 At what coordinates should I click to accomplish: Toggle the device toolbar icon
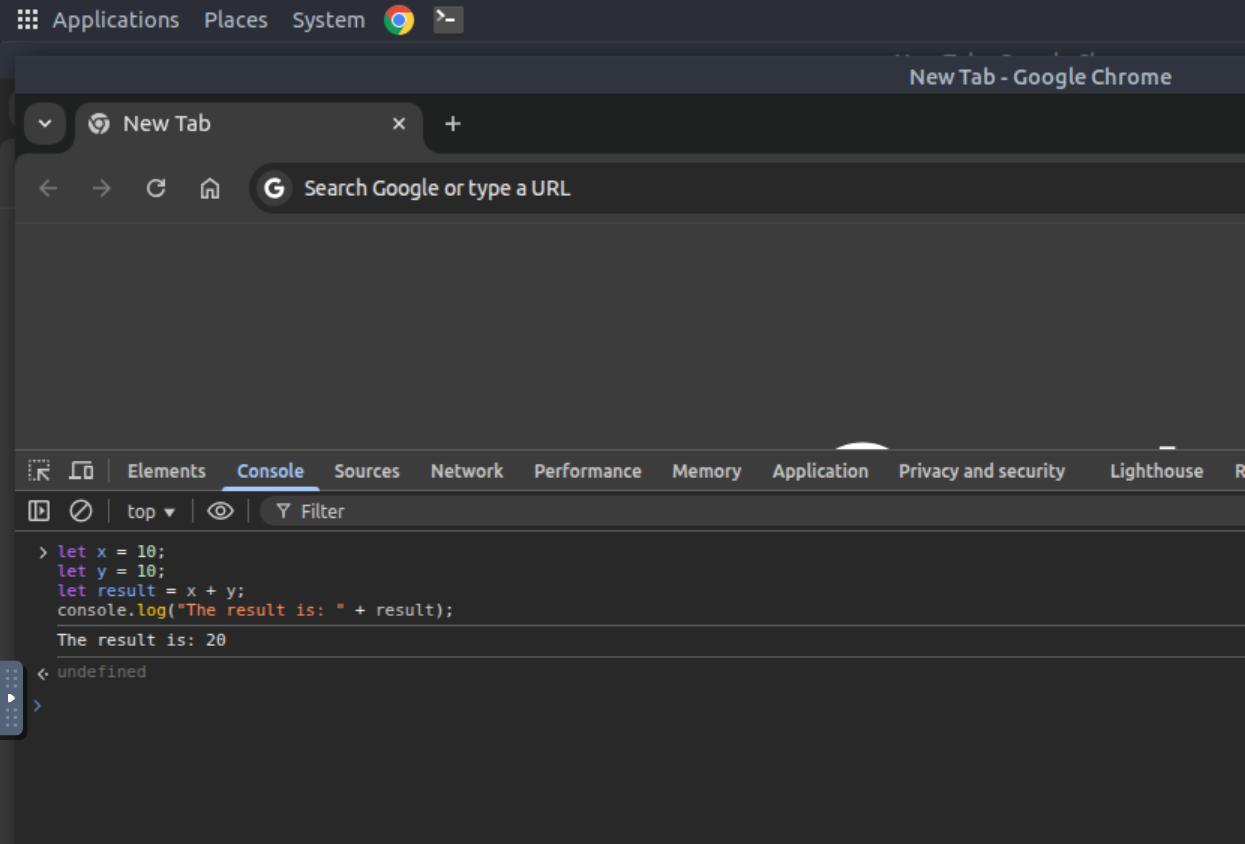click(x=81, y=471)
